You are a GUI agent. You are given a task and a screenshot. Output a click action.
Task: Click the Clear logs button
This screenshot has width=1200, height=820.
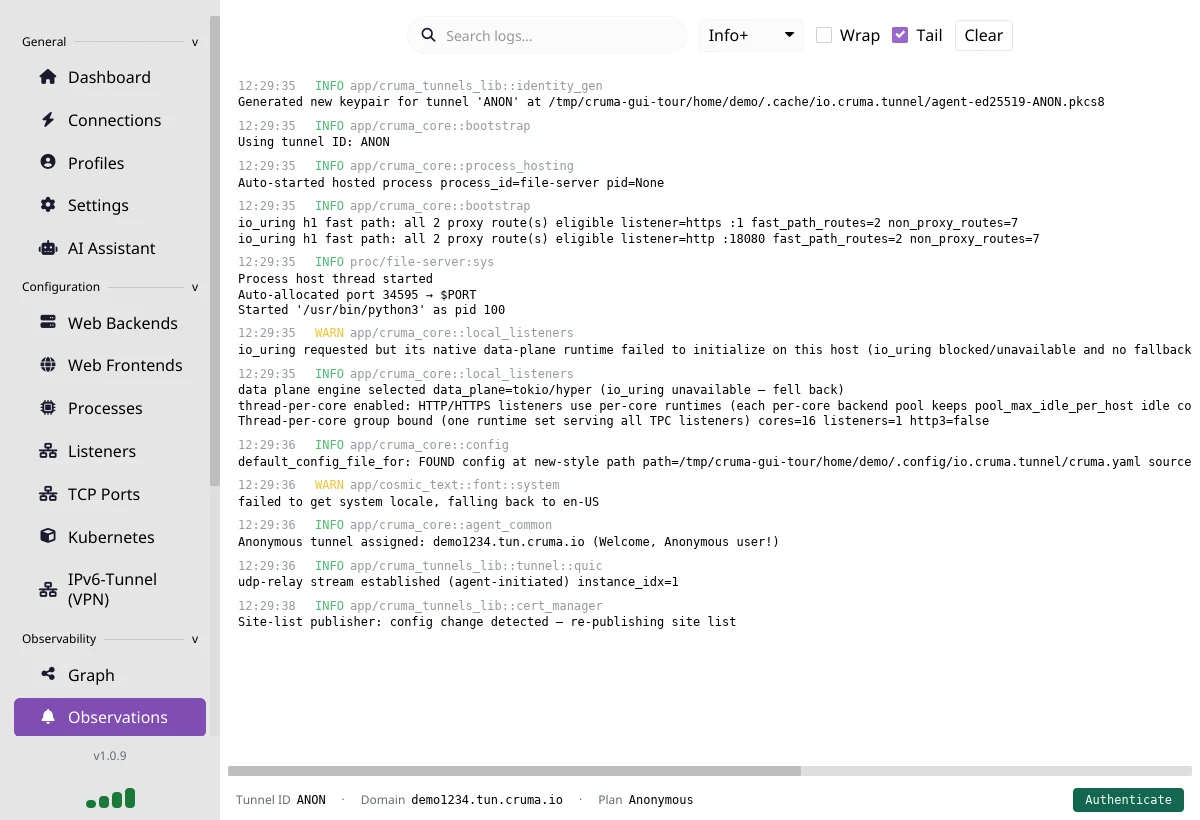(983, 35)
